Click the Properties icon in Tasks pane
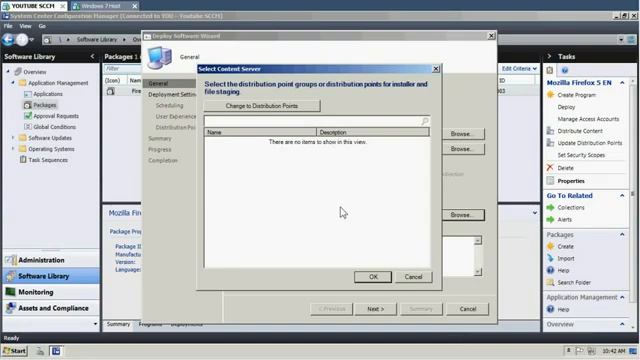This screenshot has width=640, height=360. (550, 181)
